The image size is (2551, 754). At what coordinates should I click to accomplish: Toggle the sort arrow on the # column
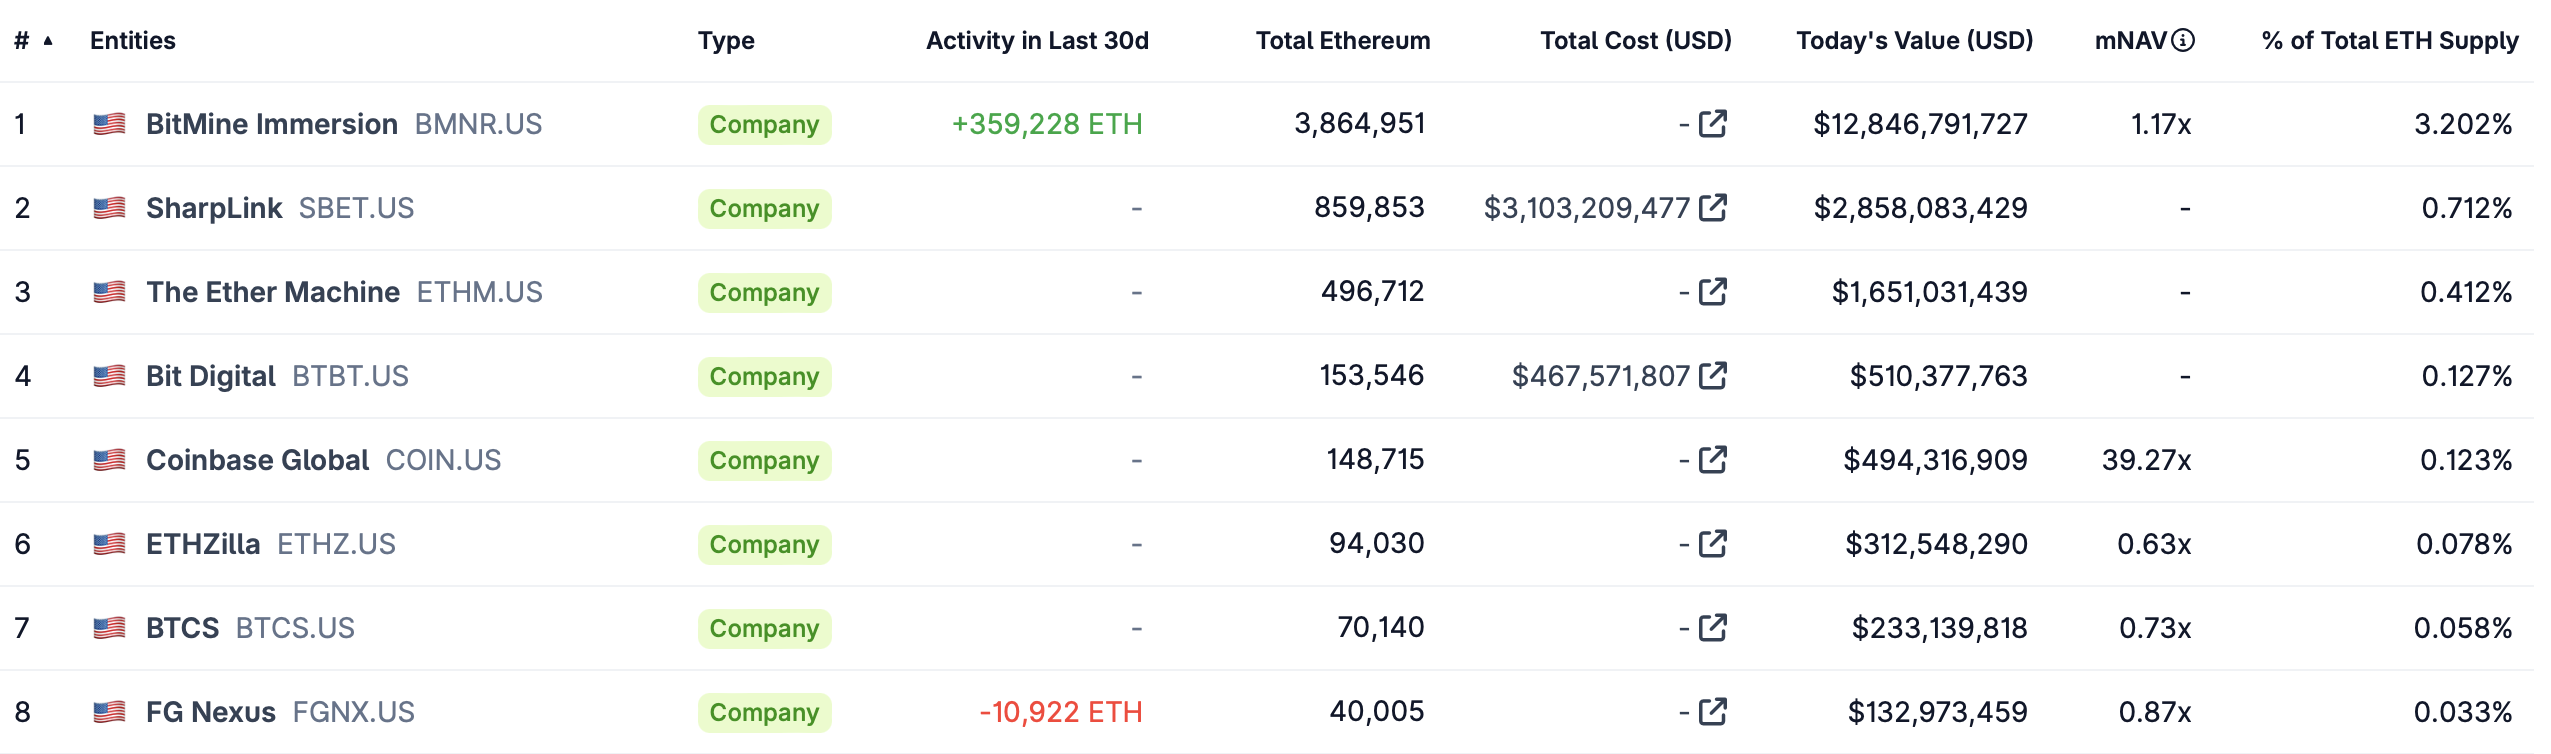[48, 40]
